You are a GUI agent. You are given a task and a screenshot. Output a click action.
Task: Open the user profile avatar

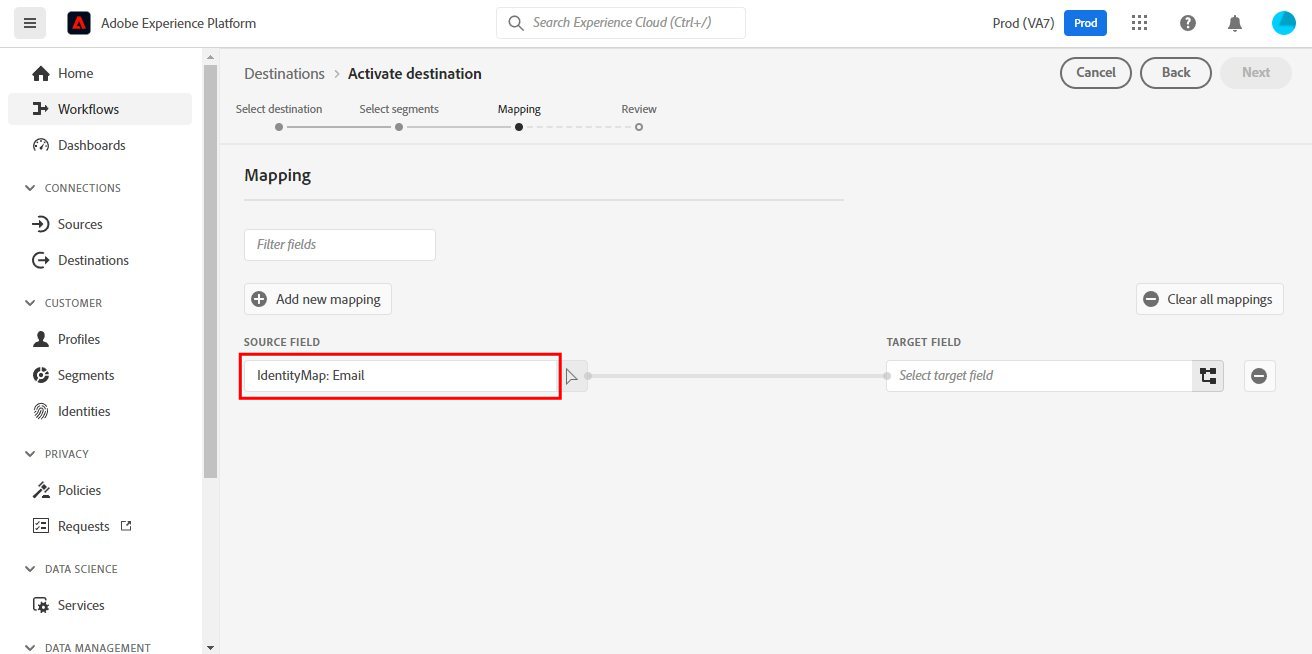coord(1283,23)
